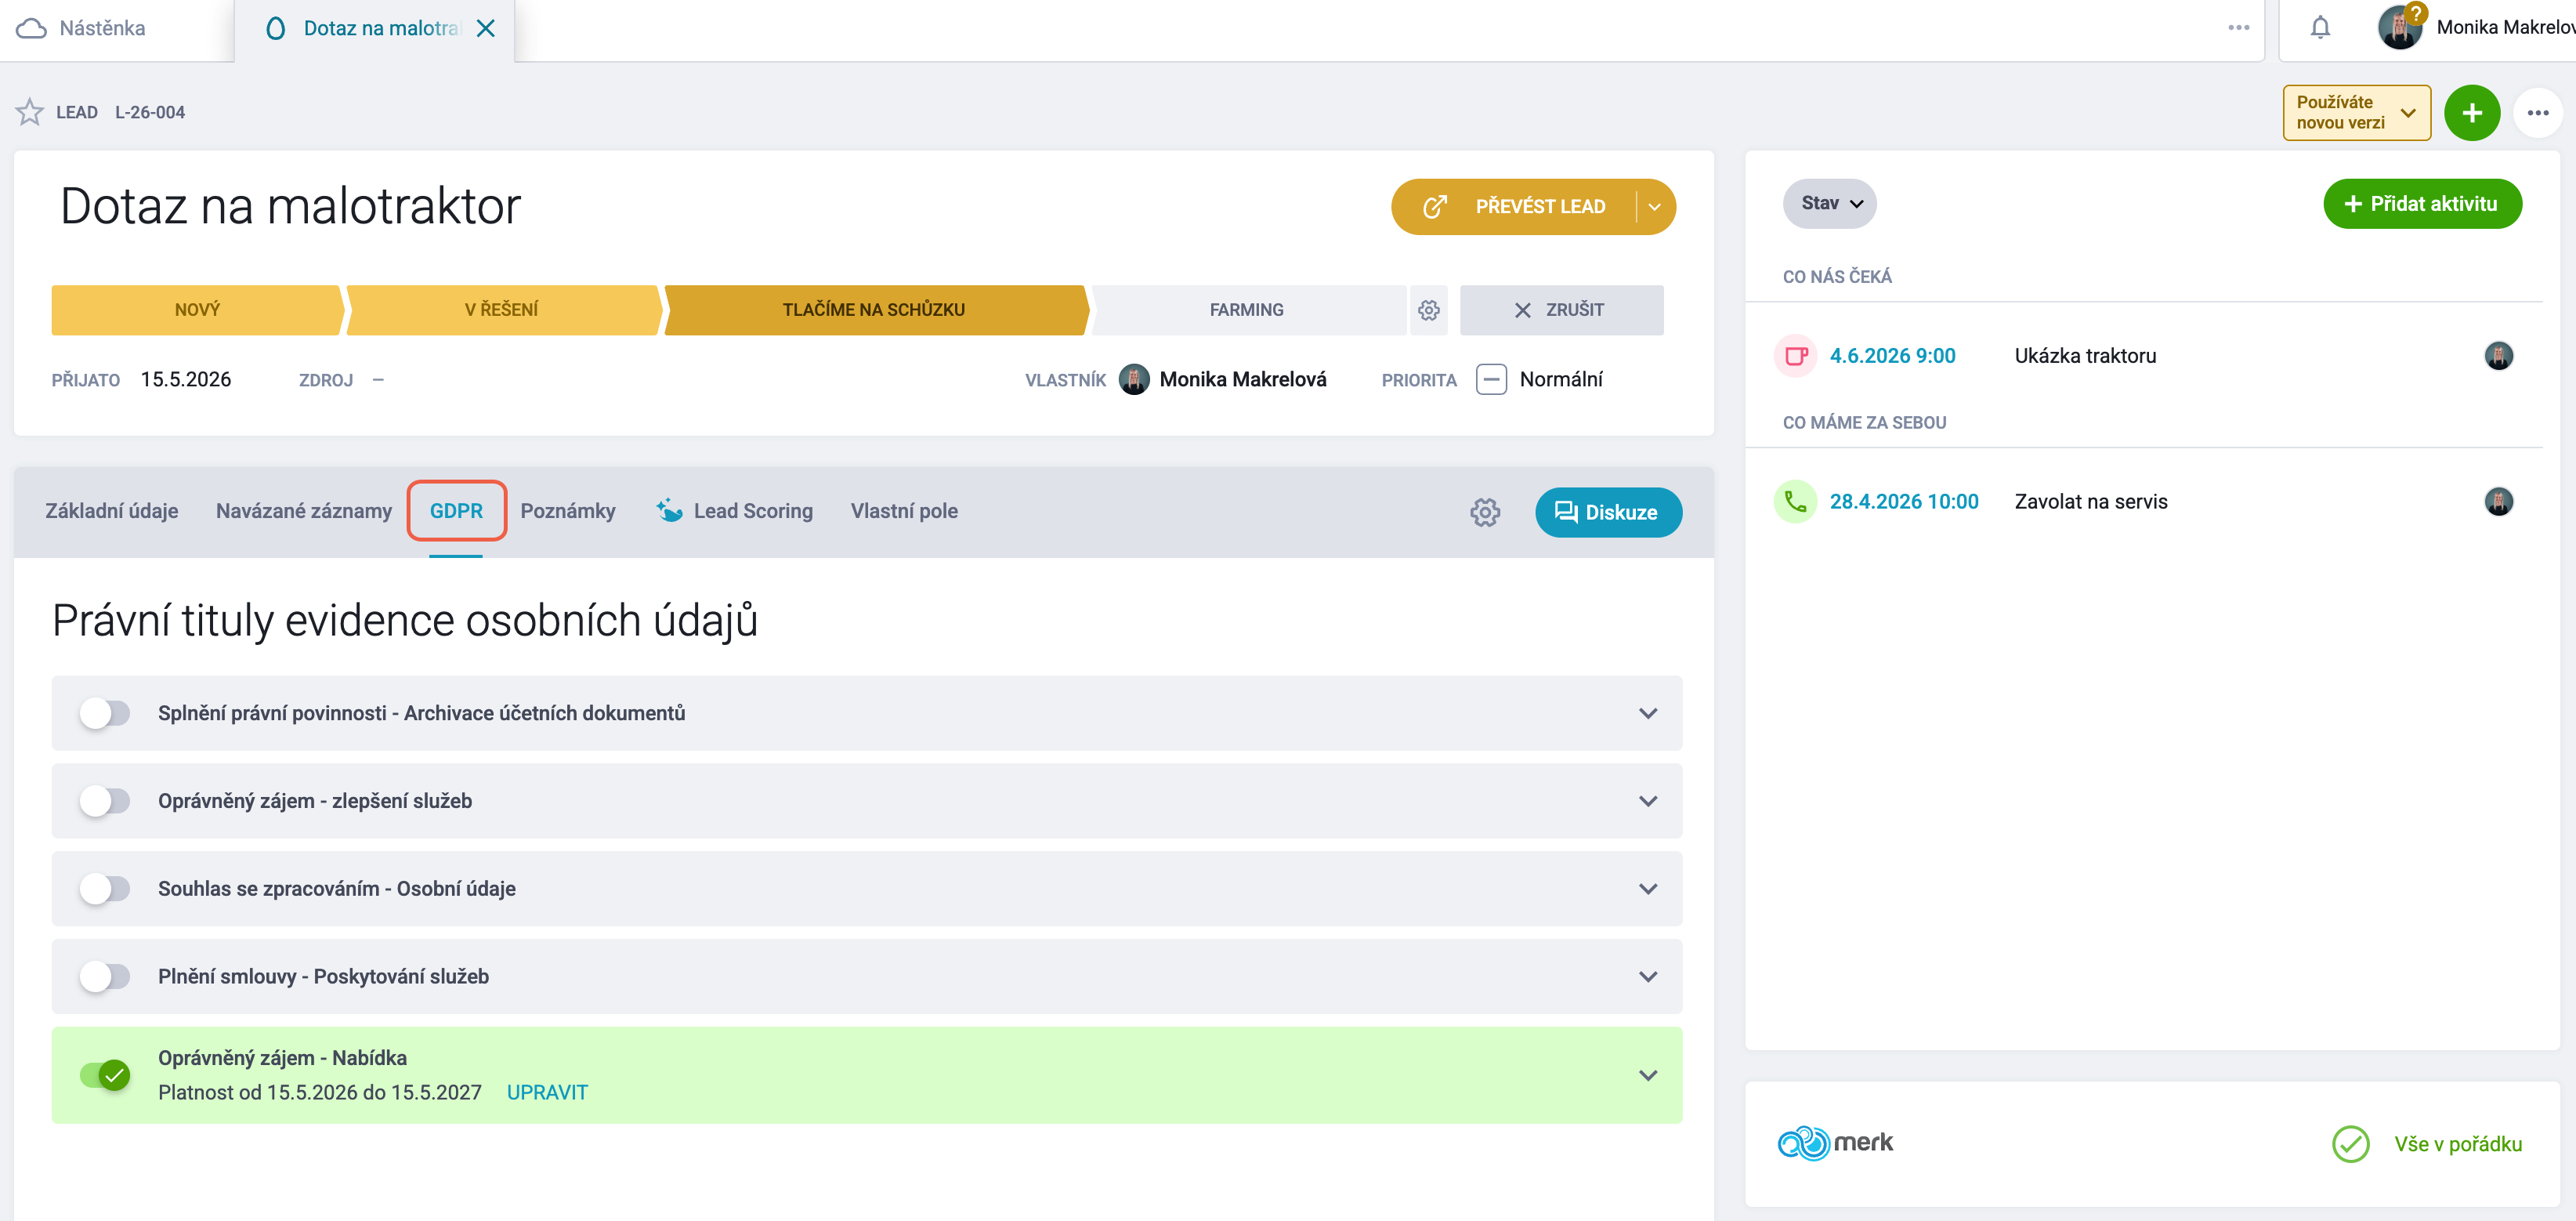
Task: Expand Převést lead dropdown arrow
Action: coord(1654,207)
